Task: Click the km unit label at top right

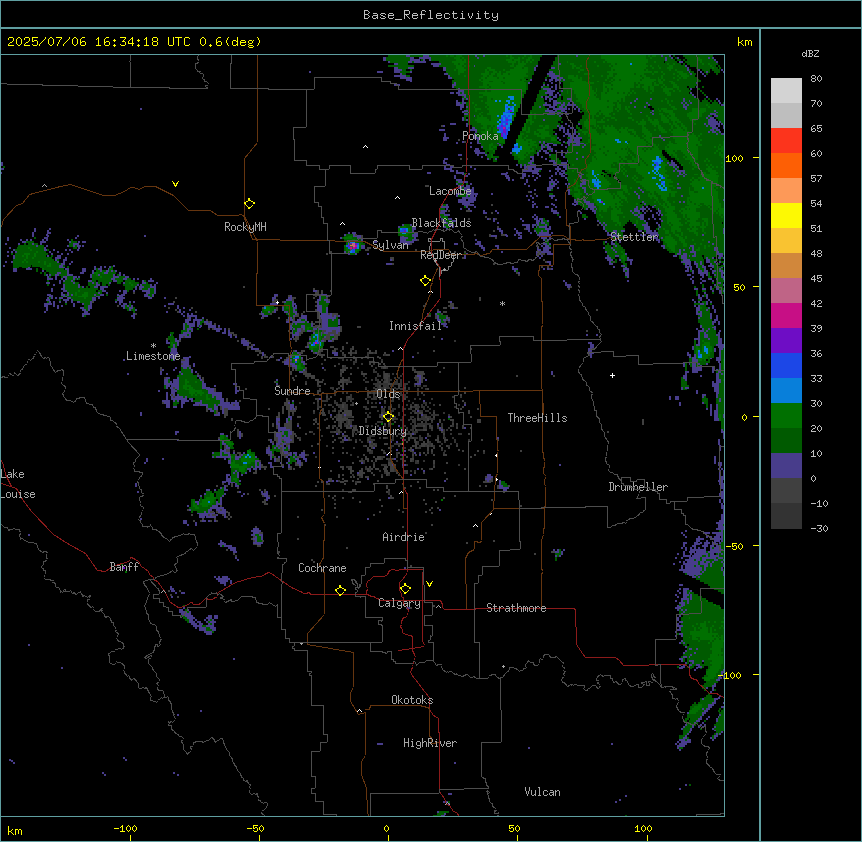Action: point(745,42)
